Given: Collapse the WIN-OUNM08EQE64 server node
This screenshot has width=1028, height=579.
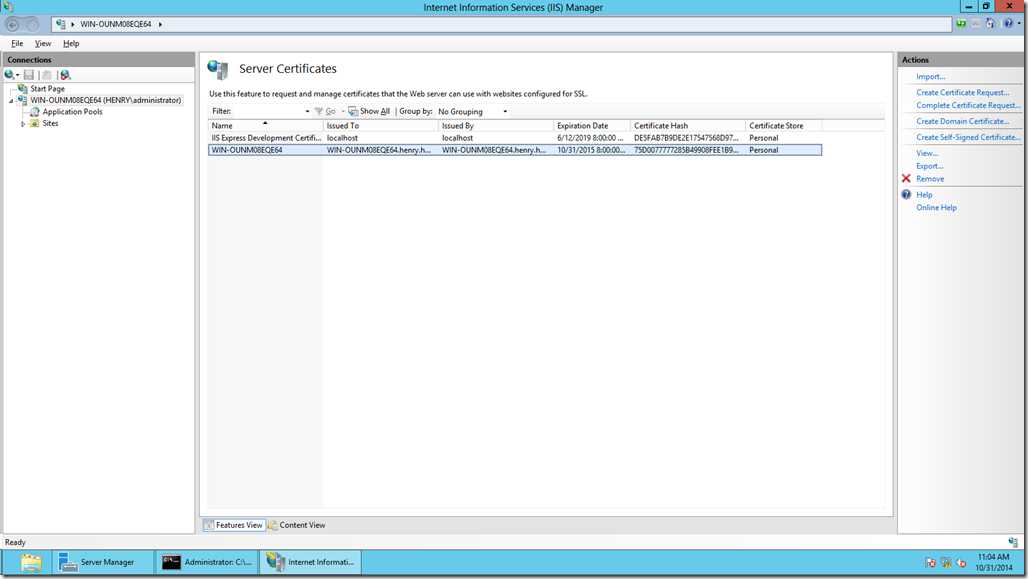Looking at the screenshot, I should point(11,101).
